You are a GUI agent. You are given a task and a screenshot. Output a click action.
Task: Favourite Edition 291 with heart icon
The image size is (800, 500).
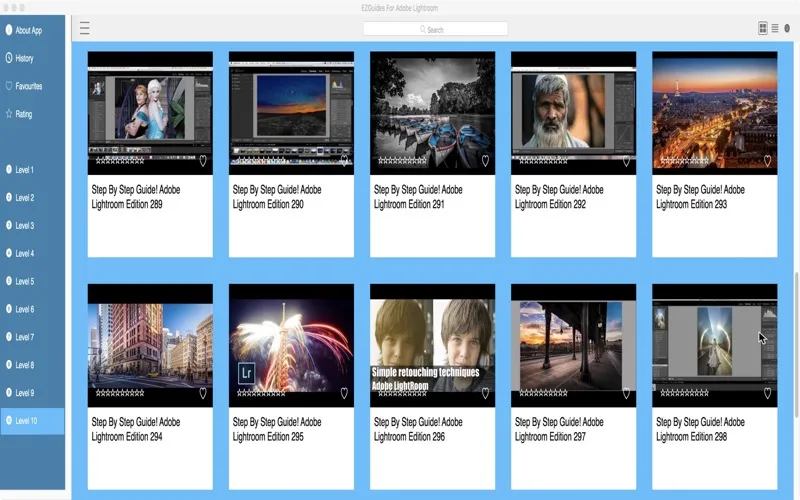click(485, 161)
